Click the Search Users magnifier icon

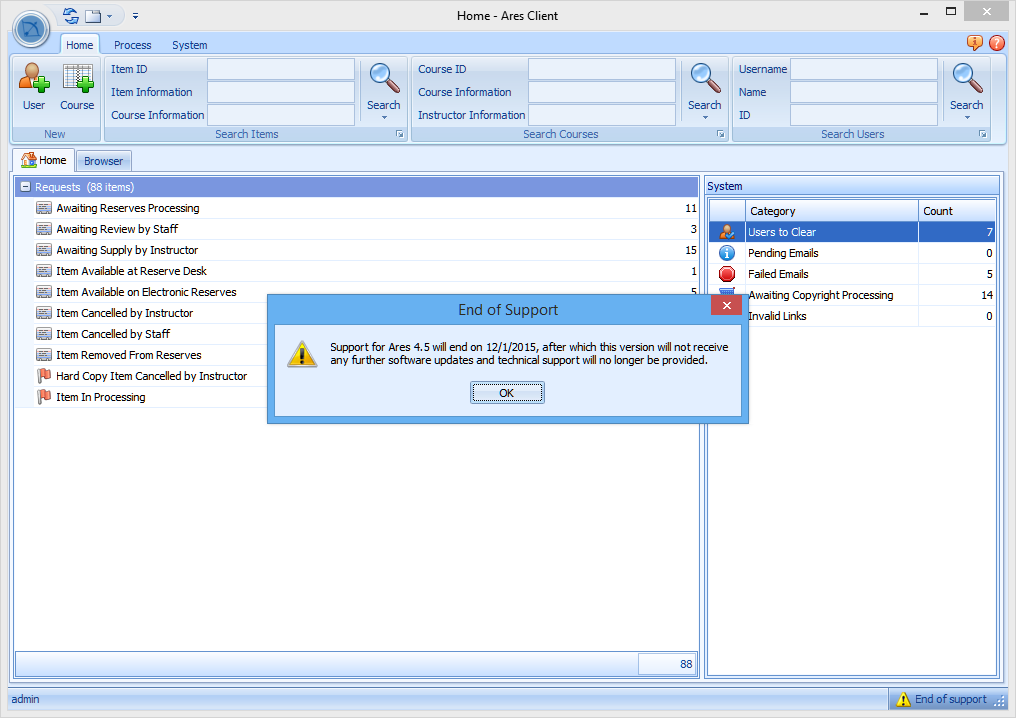tap(966, 78)
